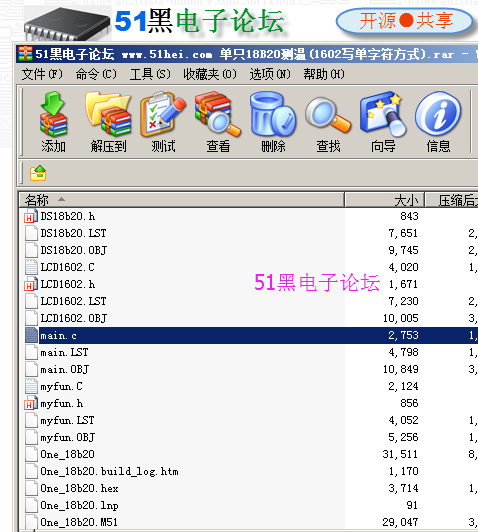Run the Test (测试) archive tool
Viewport: 478px width, 532px height.
163,114
